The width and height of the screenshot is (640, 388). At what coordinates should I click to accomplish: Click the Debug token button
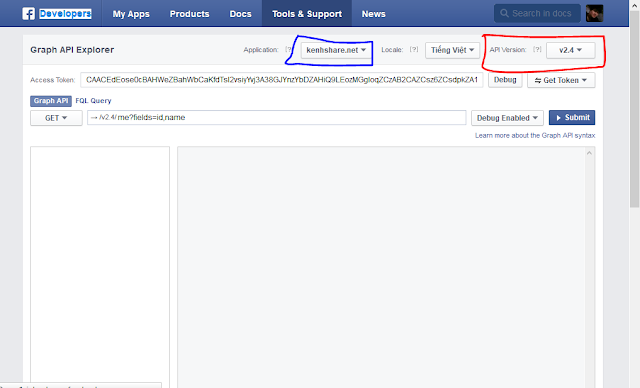tap(505, 80)
